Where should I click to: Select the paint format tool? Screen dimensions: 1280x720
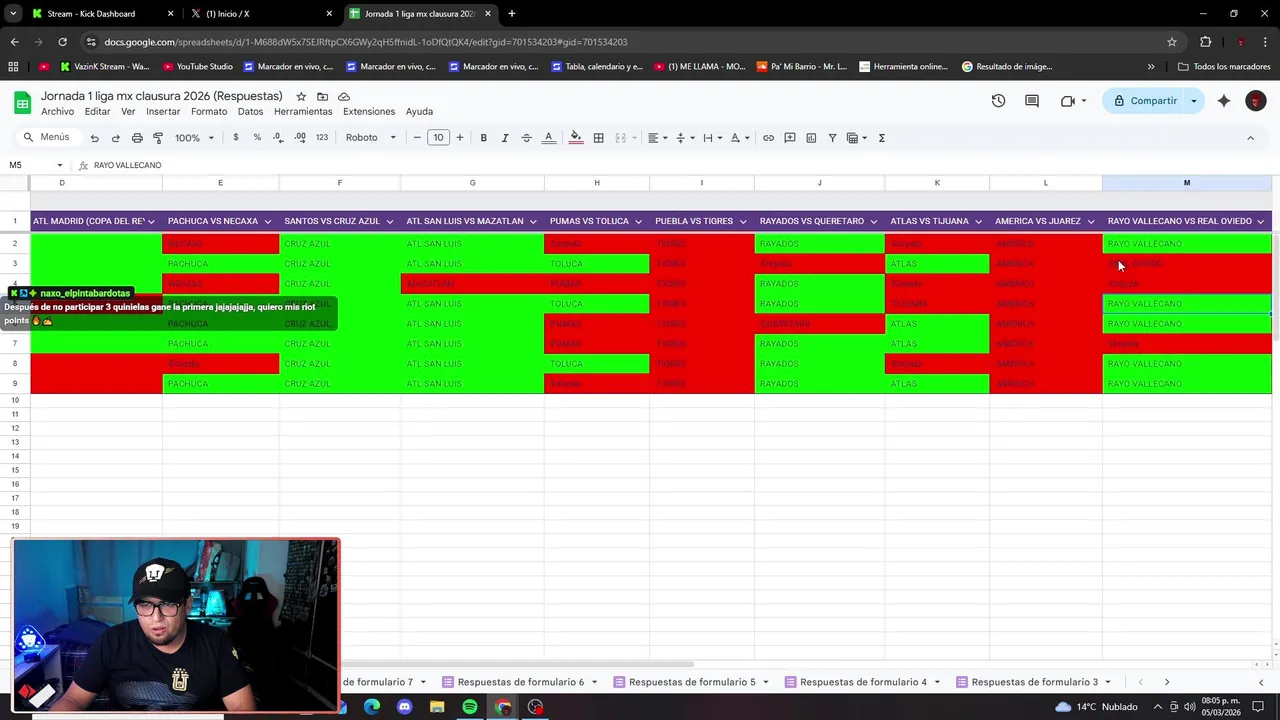(158, 138)
